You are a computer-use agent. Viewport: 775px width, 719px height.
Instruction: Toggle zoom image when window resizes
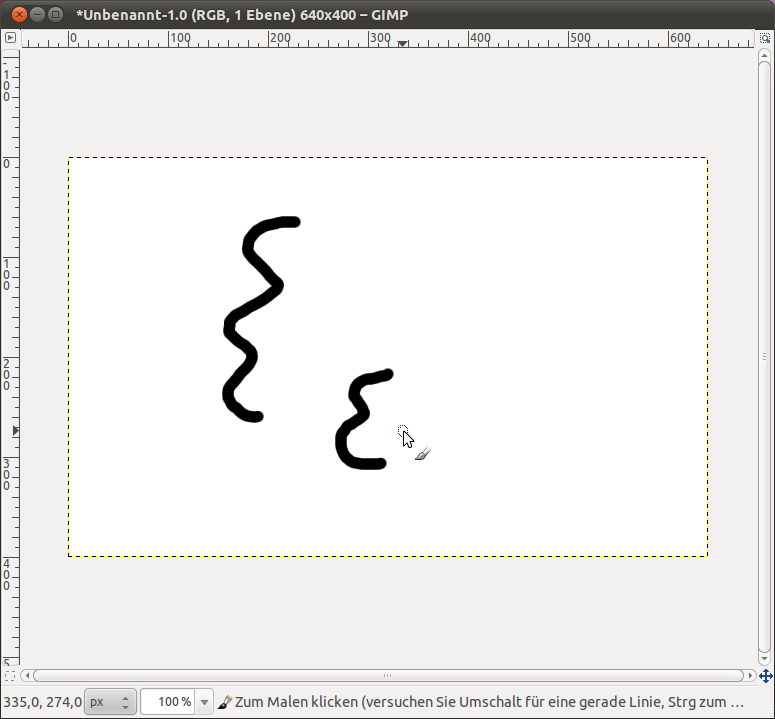(x=765, y=38)
